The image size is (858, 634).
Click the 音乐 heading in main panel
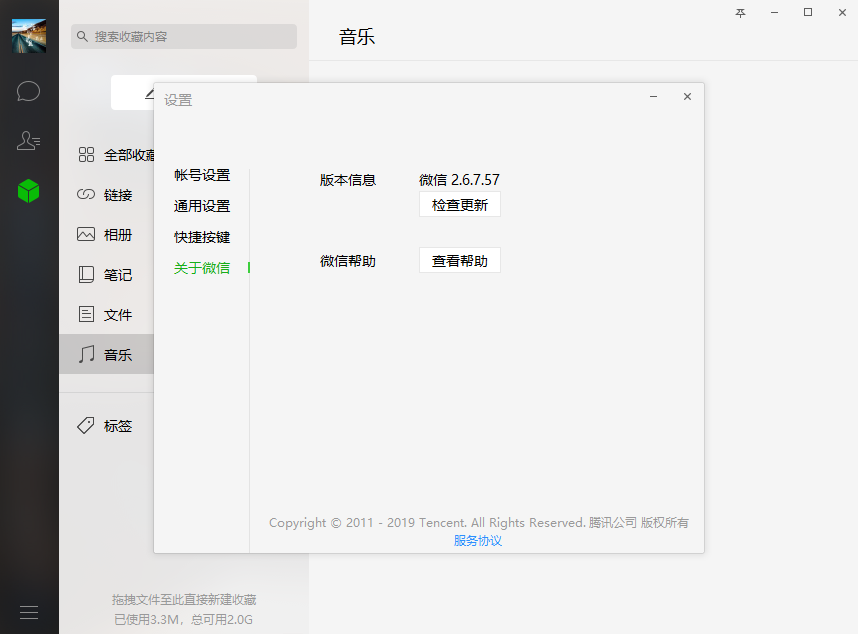[x=357, y=37]
